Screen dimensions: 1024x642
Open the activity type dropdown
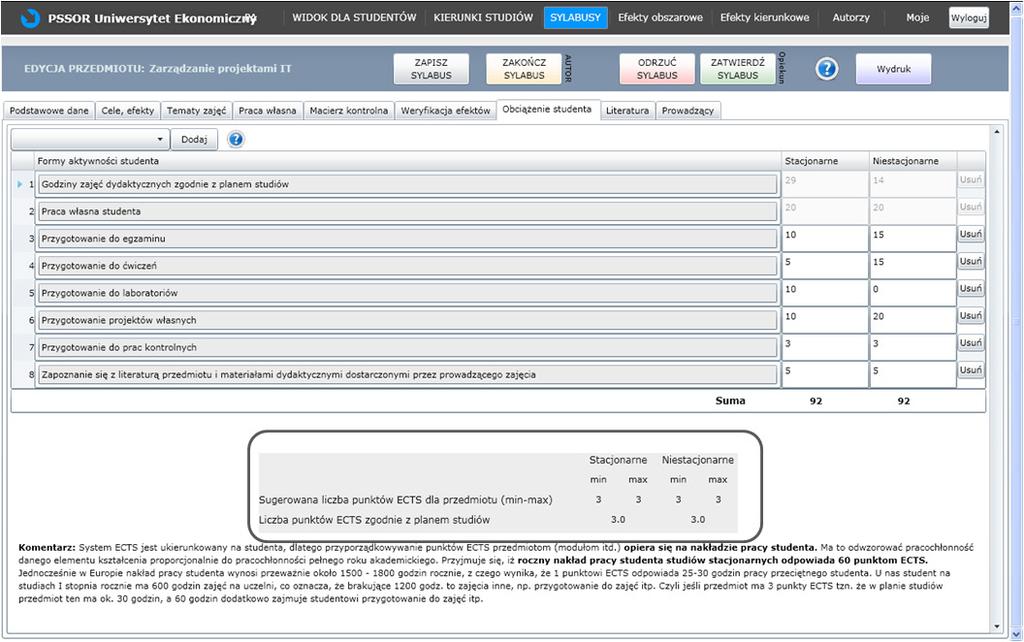[90, 139]
